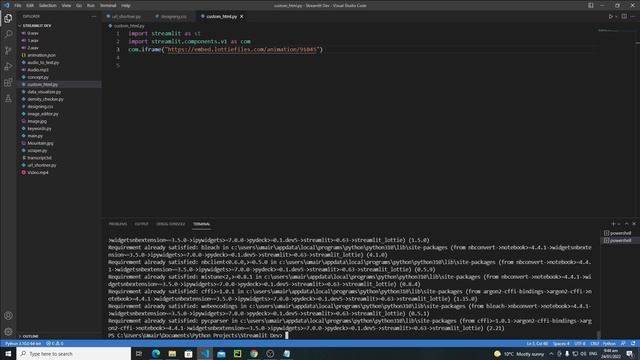Open the Explorer view in activity bar
640x360 pixels.
(8, 18)
